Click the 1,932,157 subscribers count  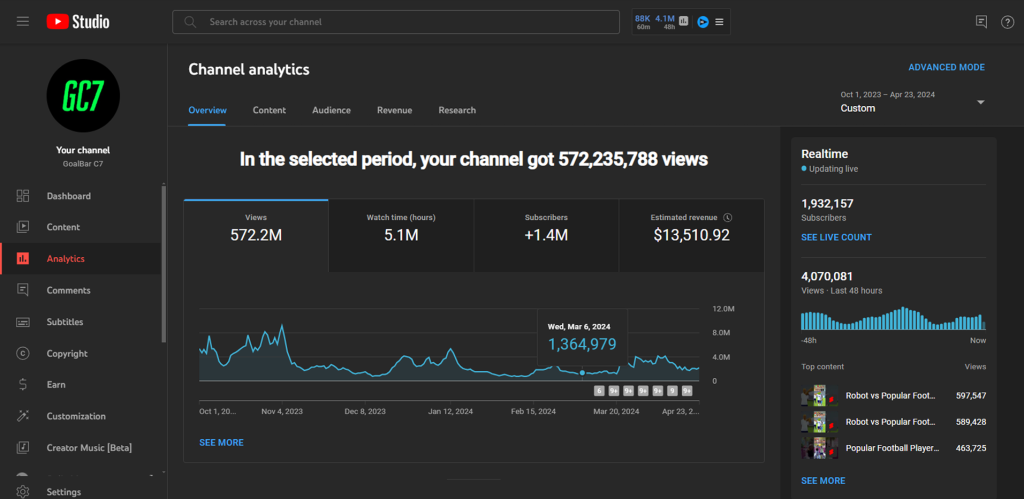click(827, 204)
